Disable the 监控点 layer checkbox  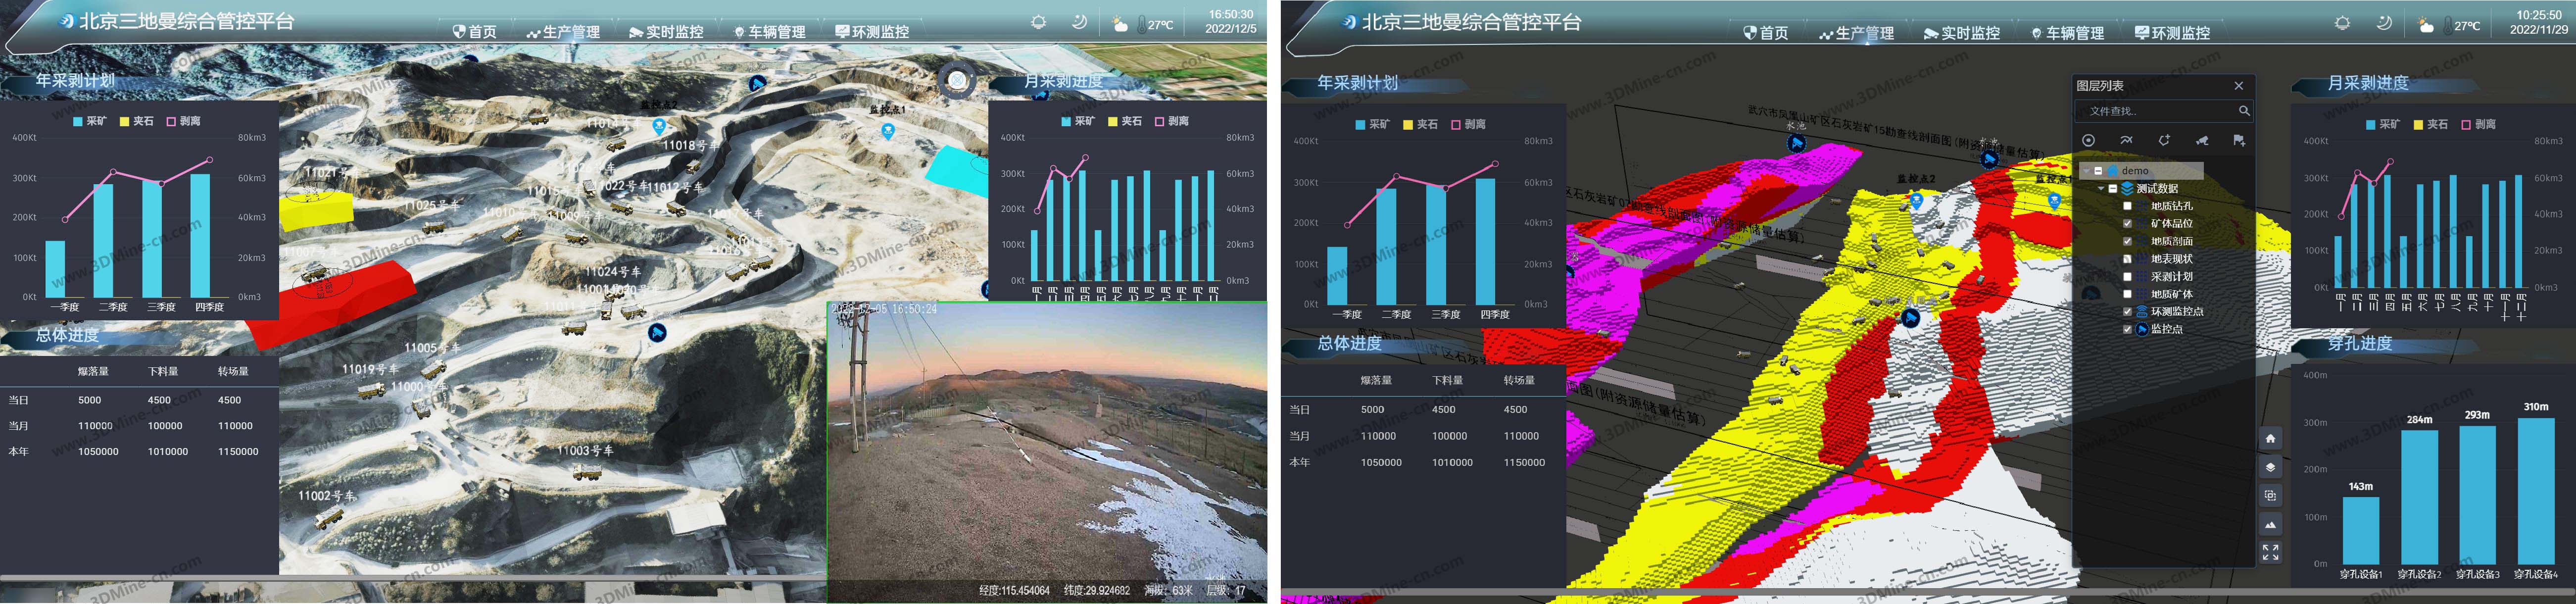click(2127, 329)
